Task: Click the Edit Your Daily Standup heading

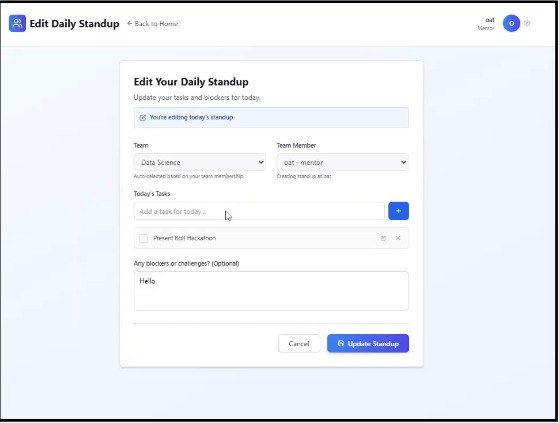Action: click(191, 82)
